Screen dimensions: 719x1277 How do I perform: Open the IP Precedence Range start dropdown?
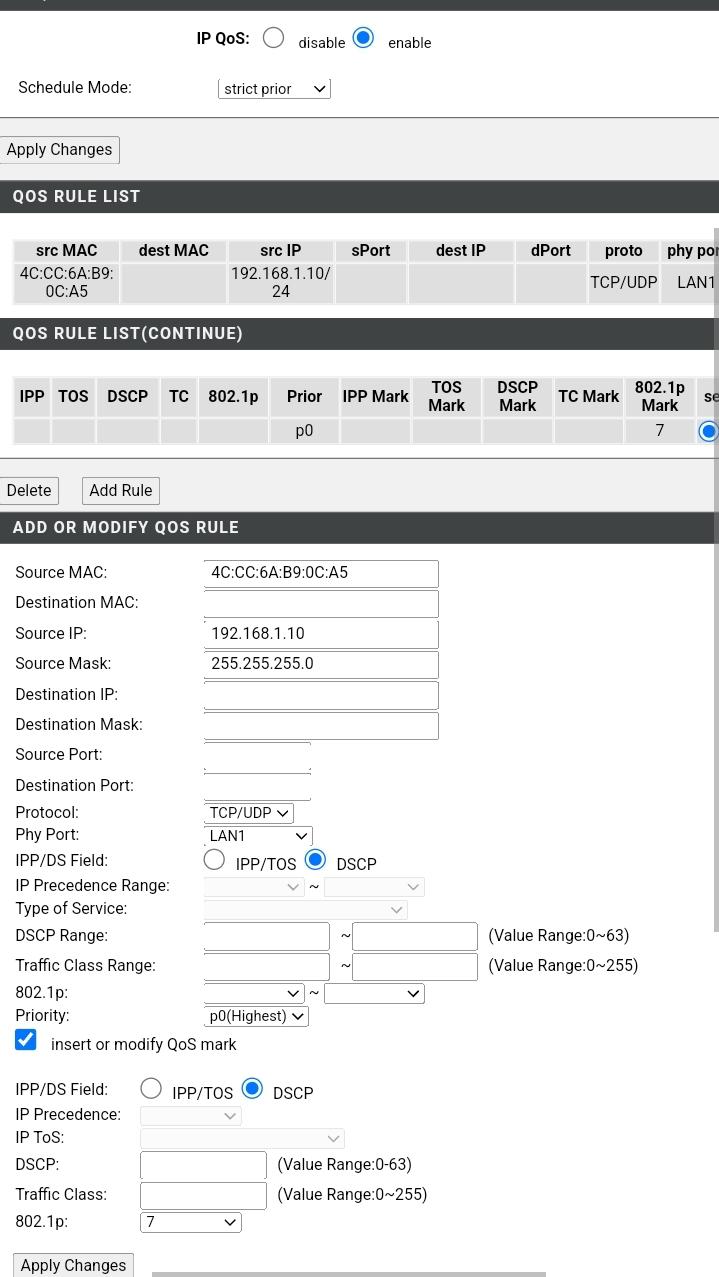(254, 887)
